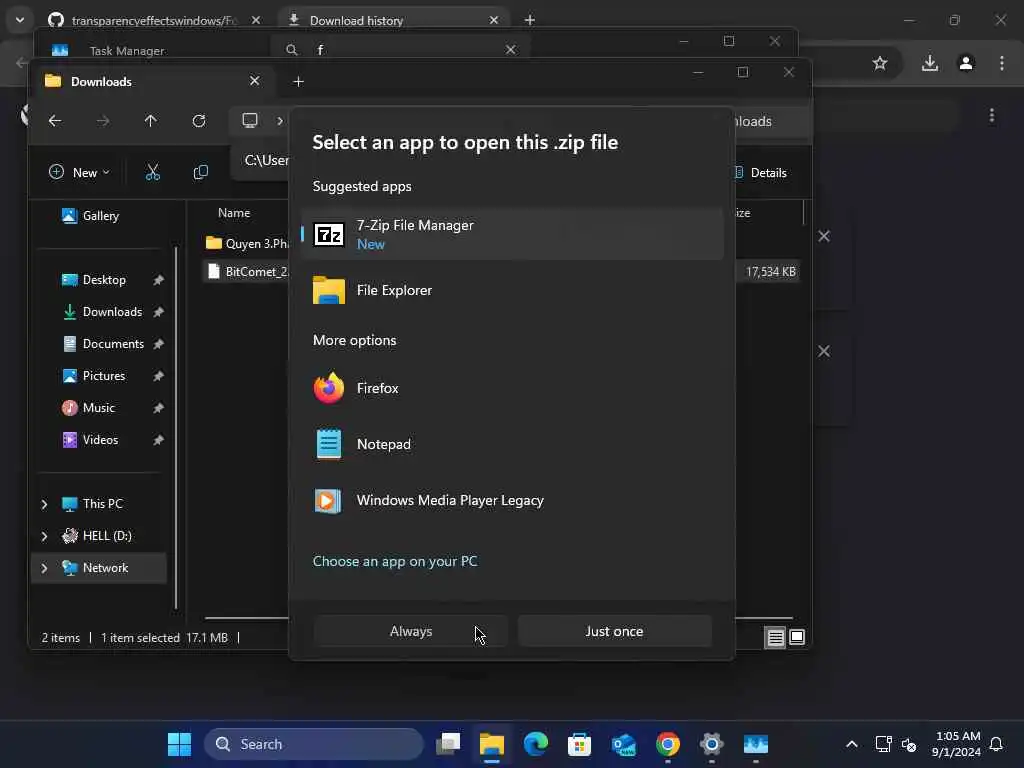1024x768 pixels.
Task: Go up one folder level in Explorer
Action: click(x=151, y=121)
